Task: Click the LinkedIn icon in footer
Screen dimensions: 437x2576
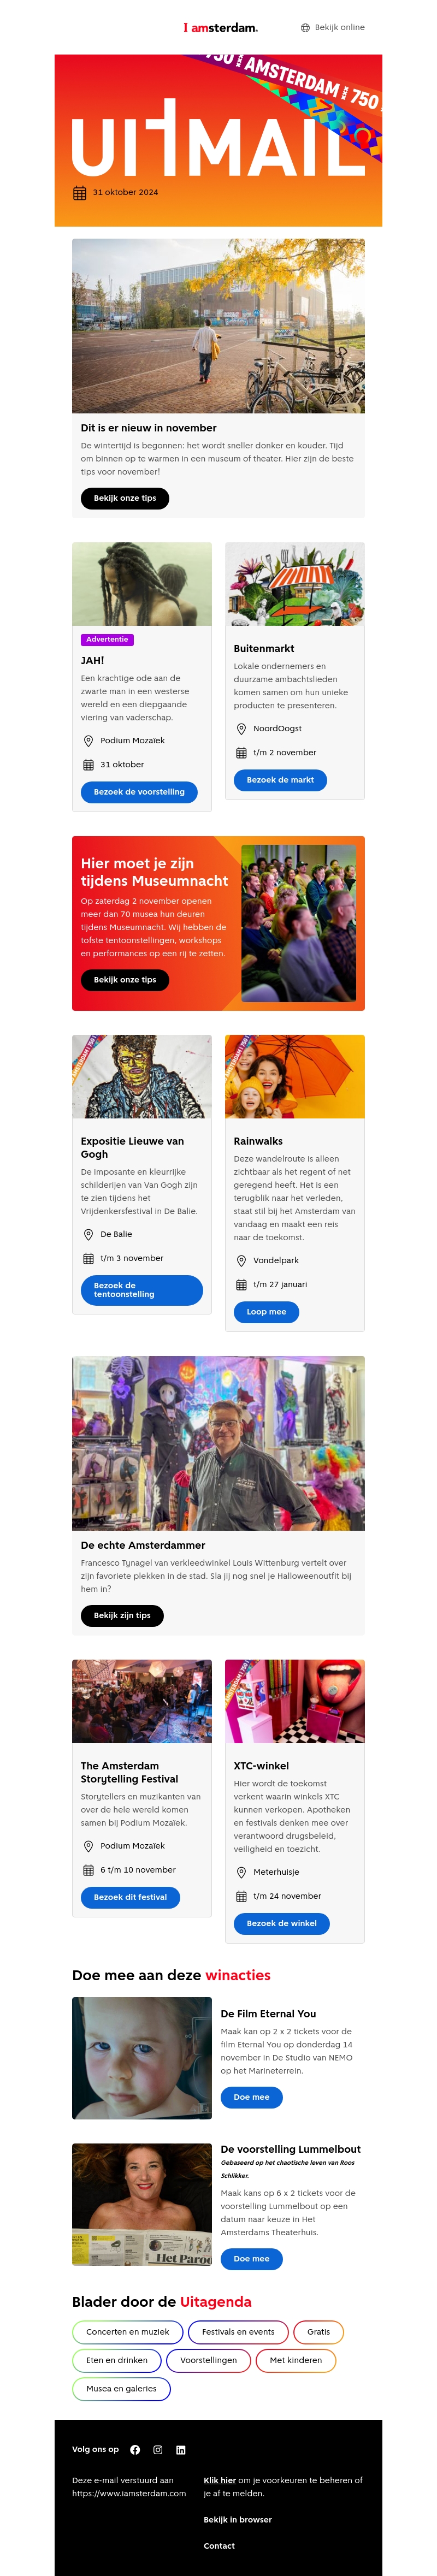Action: 181,2450
